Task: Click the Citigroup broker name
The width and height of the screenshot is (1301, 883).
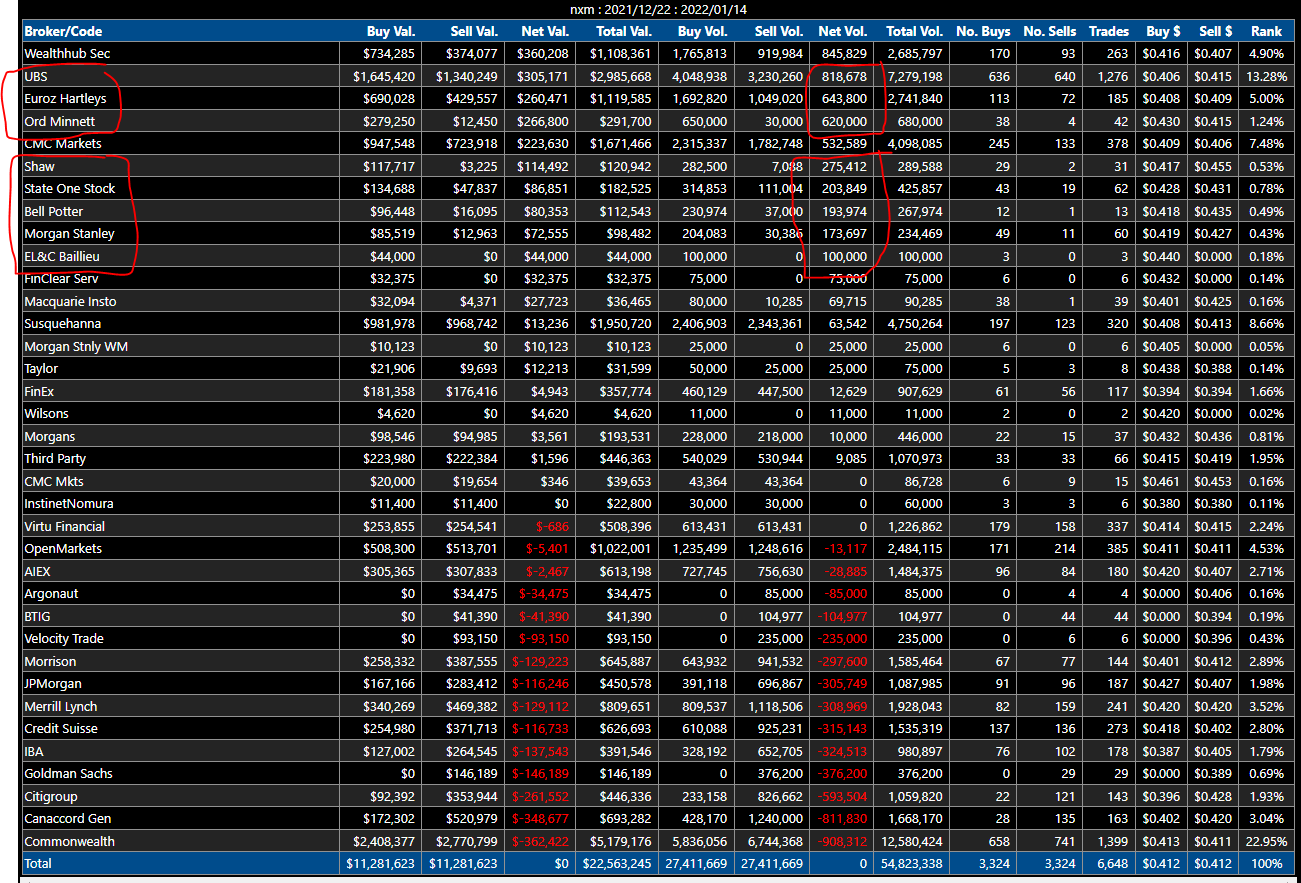Action: tap(52, 796)
